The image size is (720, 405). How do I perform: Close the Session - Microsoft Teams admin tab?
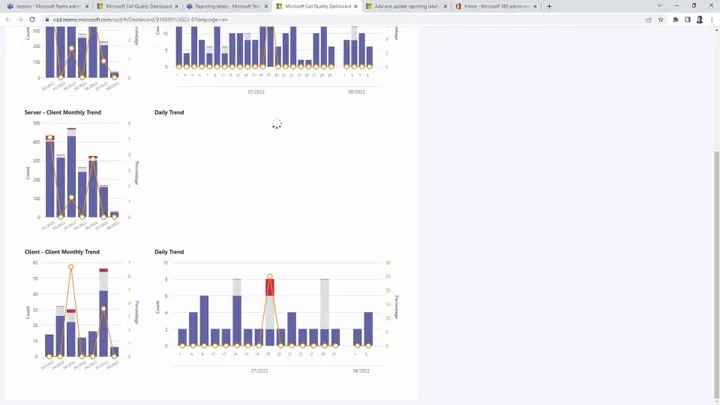pos(87,6)
